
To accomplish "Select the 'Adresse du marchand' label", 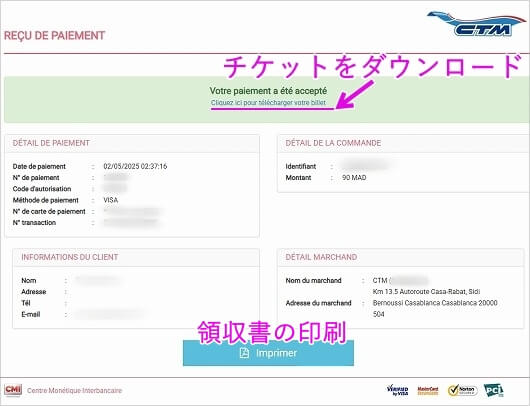I will pyautogui.click(x=318, y=303).
